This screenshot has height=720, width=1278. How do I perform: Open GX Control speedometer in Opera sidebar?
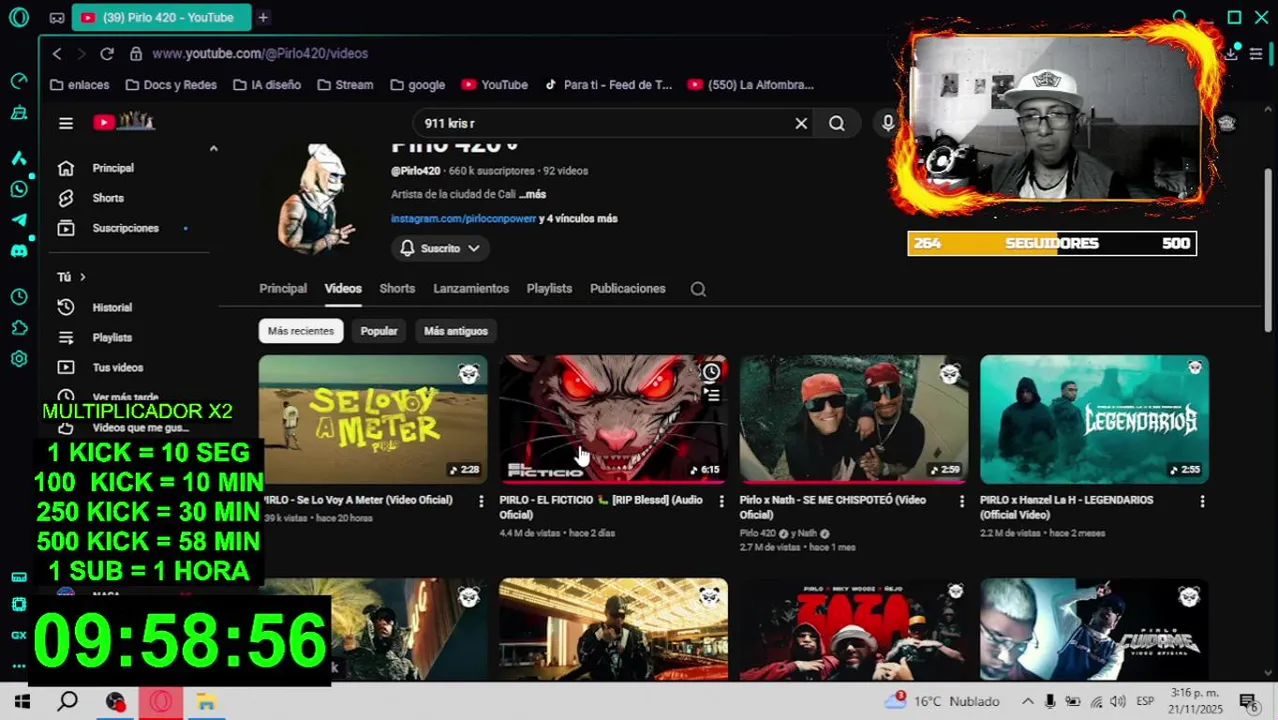tap(18, 80)
